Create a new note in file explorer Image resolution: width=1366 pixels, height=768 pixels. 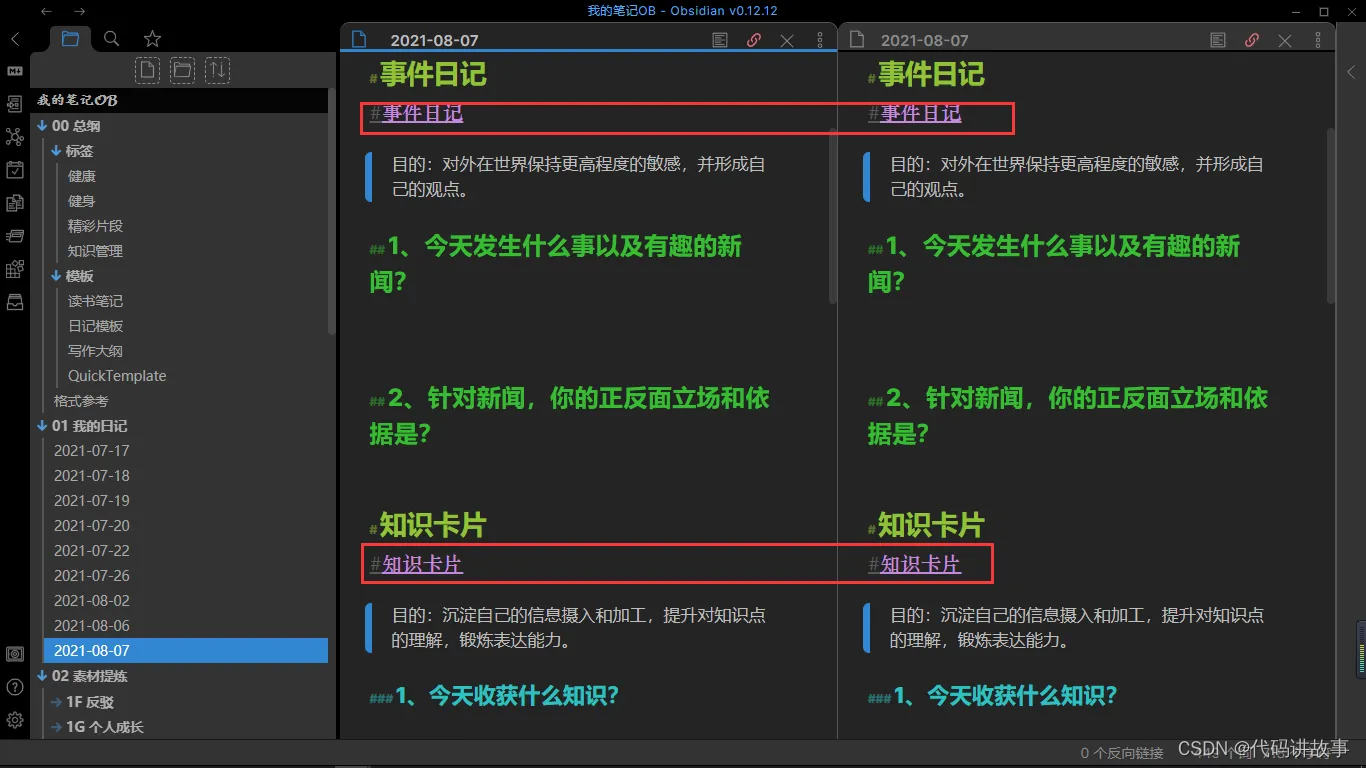click(x=148, y=70)
